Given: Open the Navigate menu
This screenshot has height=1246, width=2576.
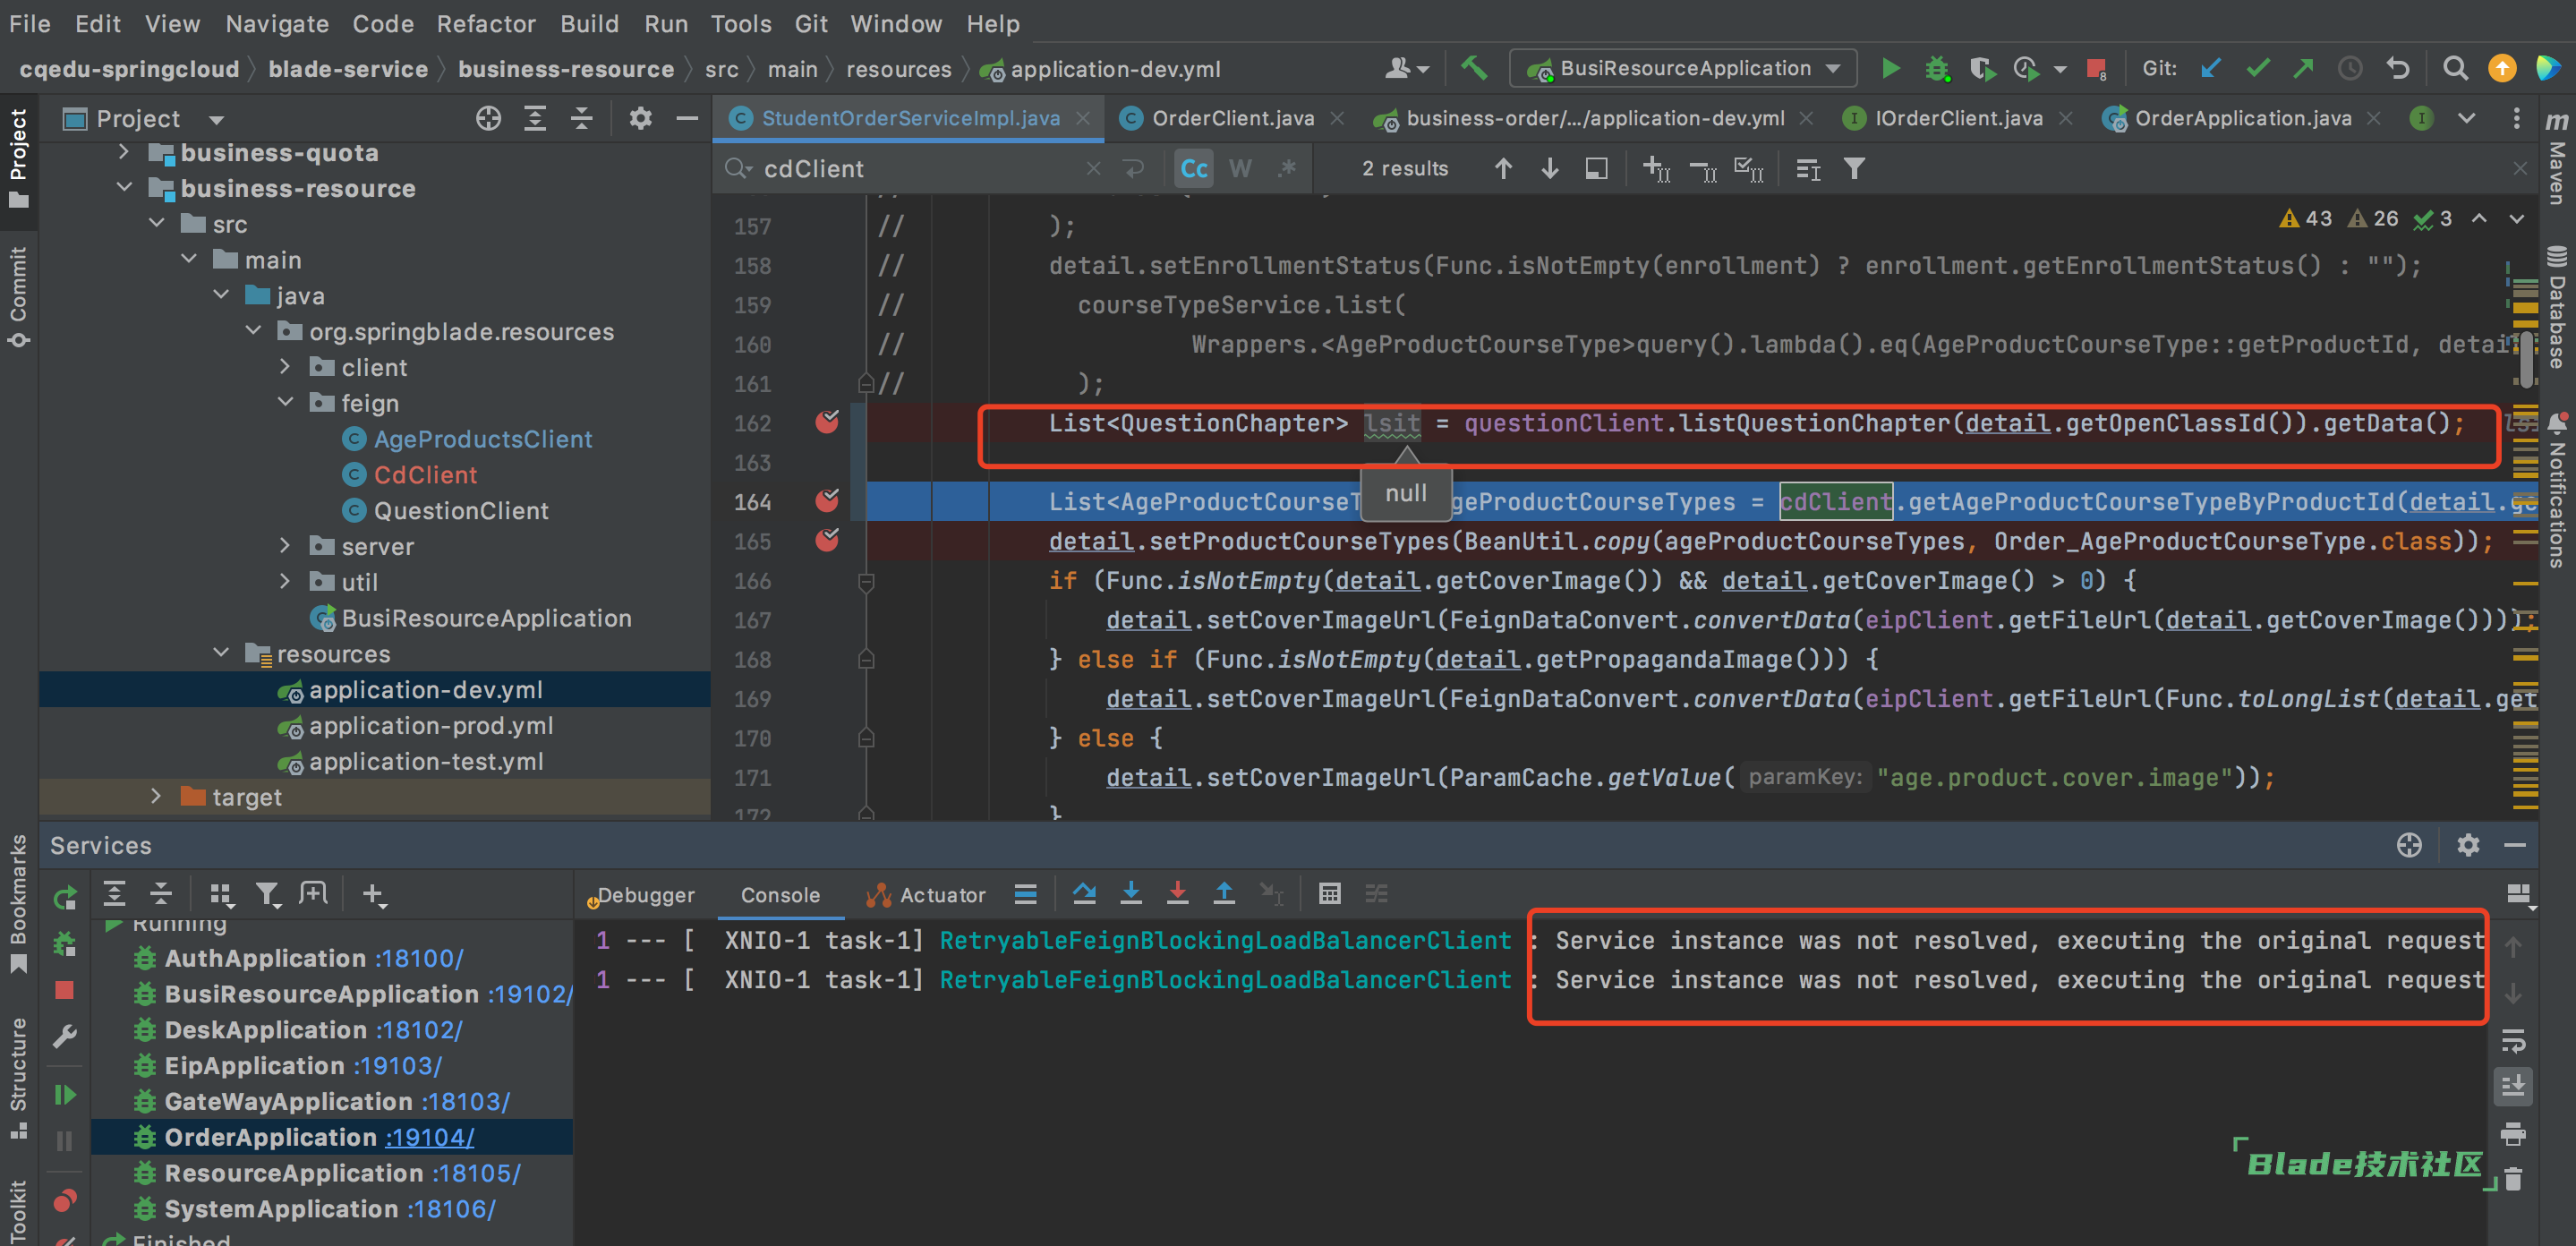Looking at the screenshot, I should [277, 23].
